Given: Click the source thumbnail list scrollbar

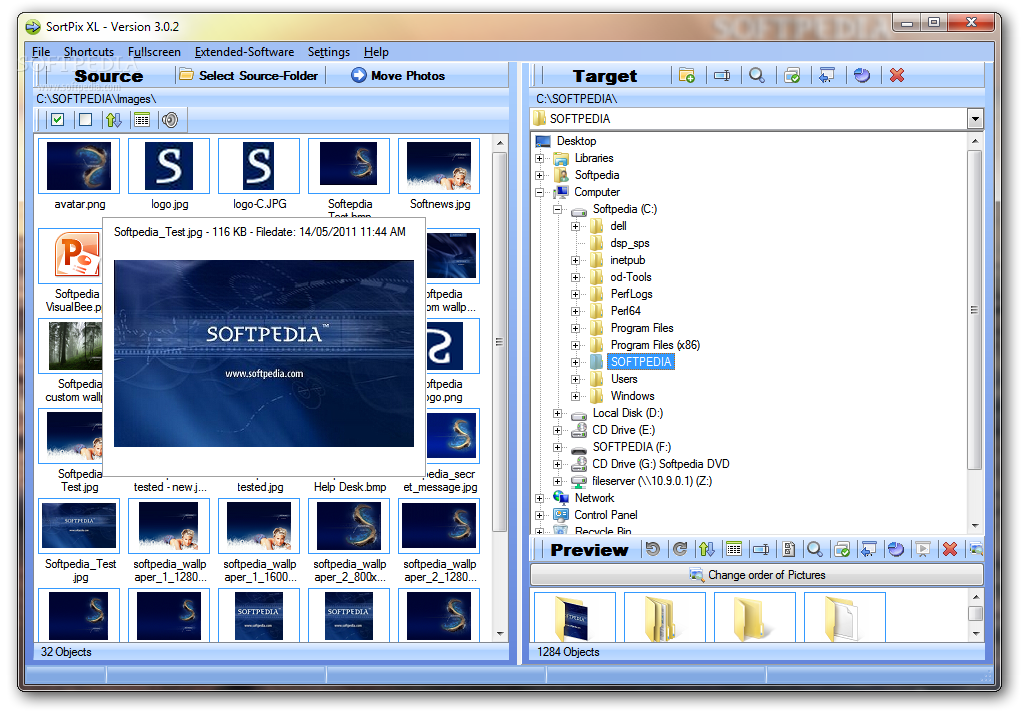Looking at the screenshot, I should tap(500, 342).
